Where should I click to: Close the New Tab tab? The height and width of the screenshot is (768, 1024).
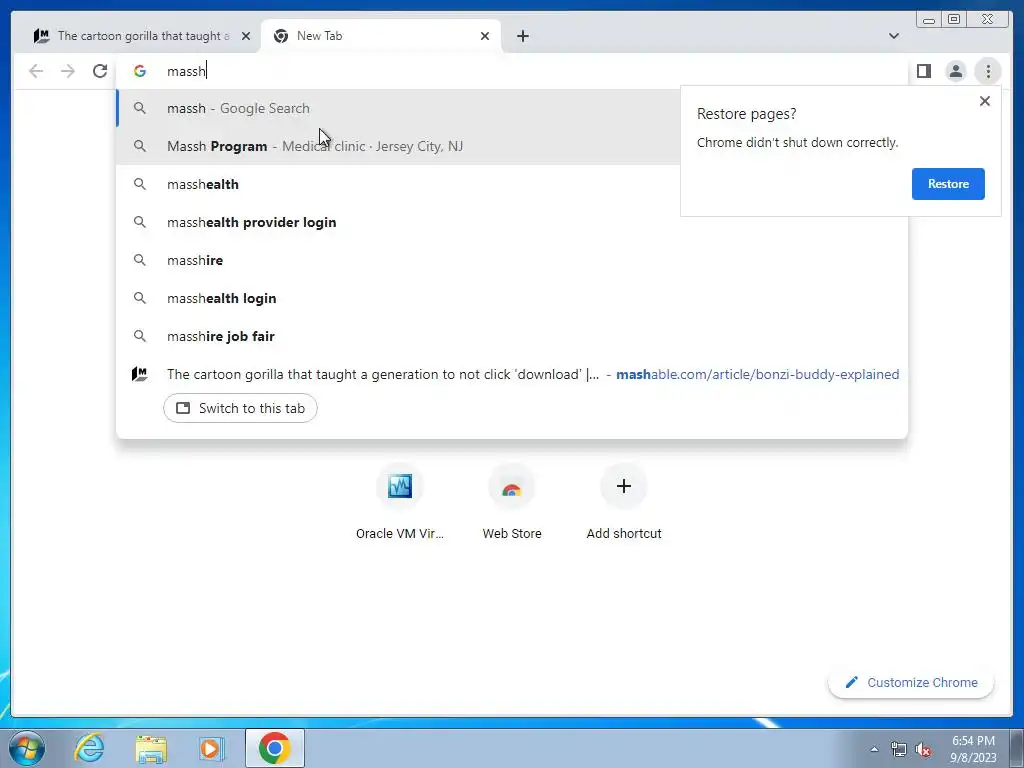485,36
